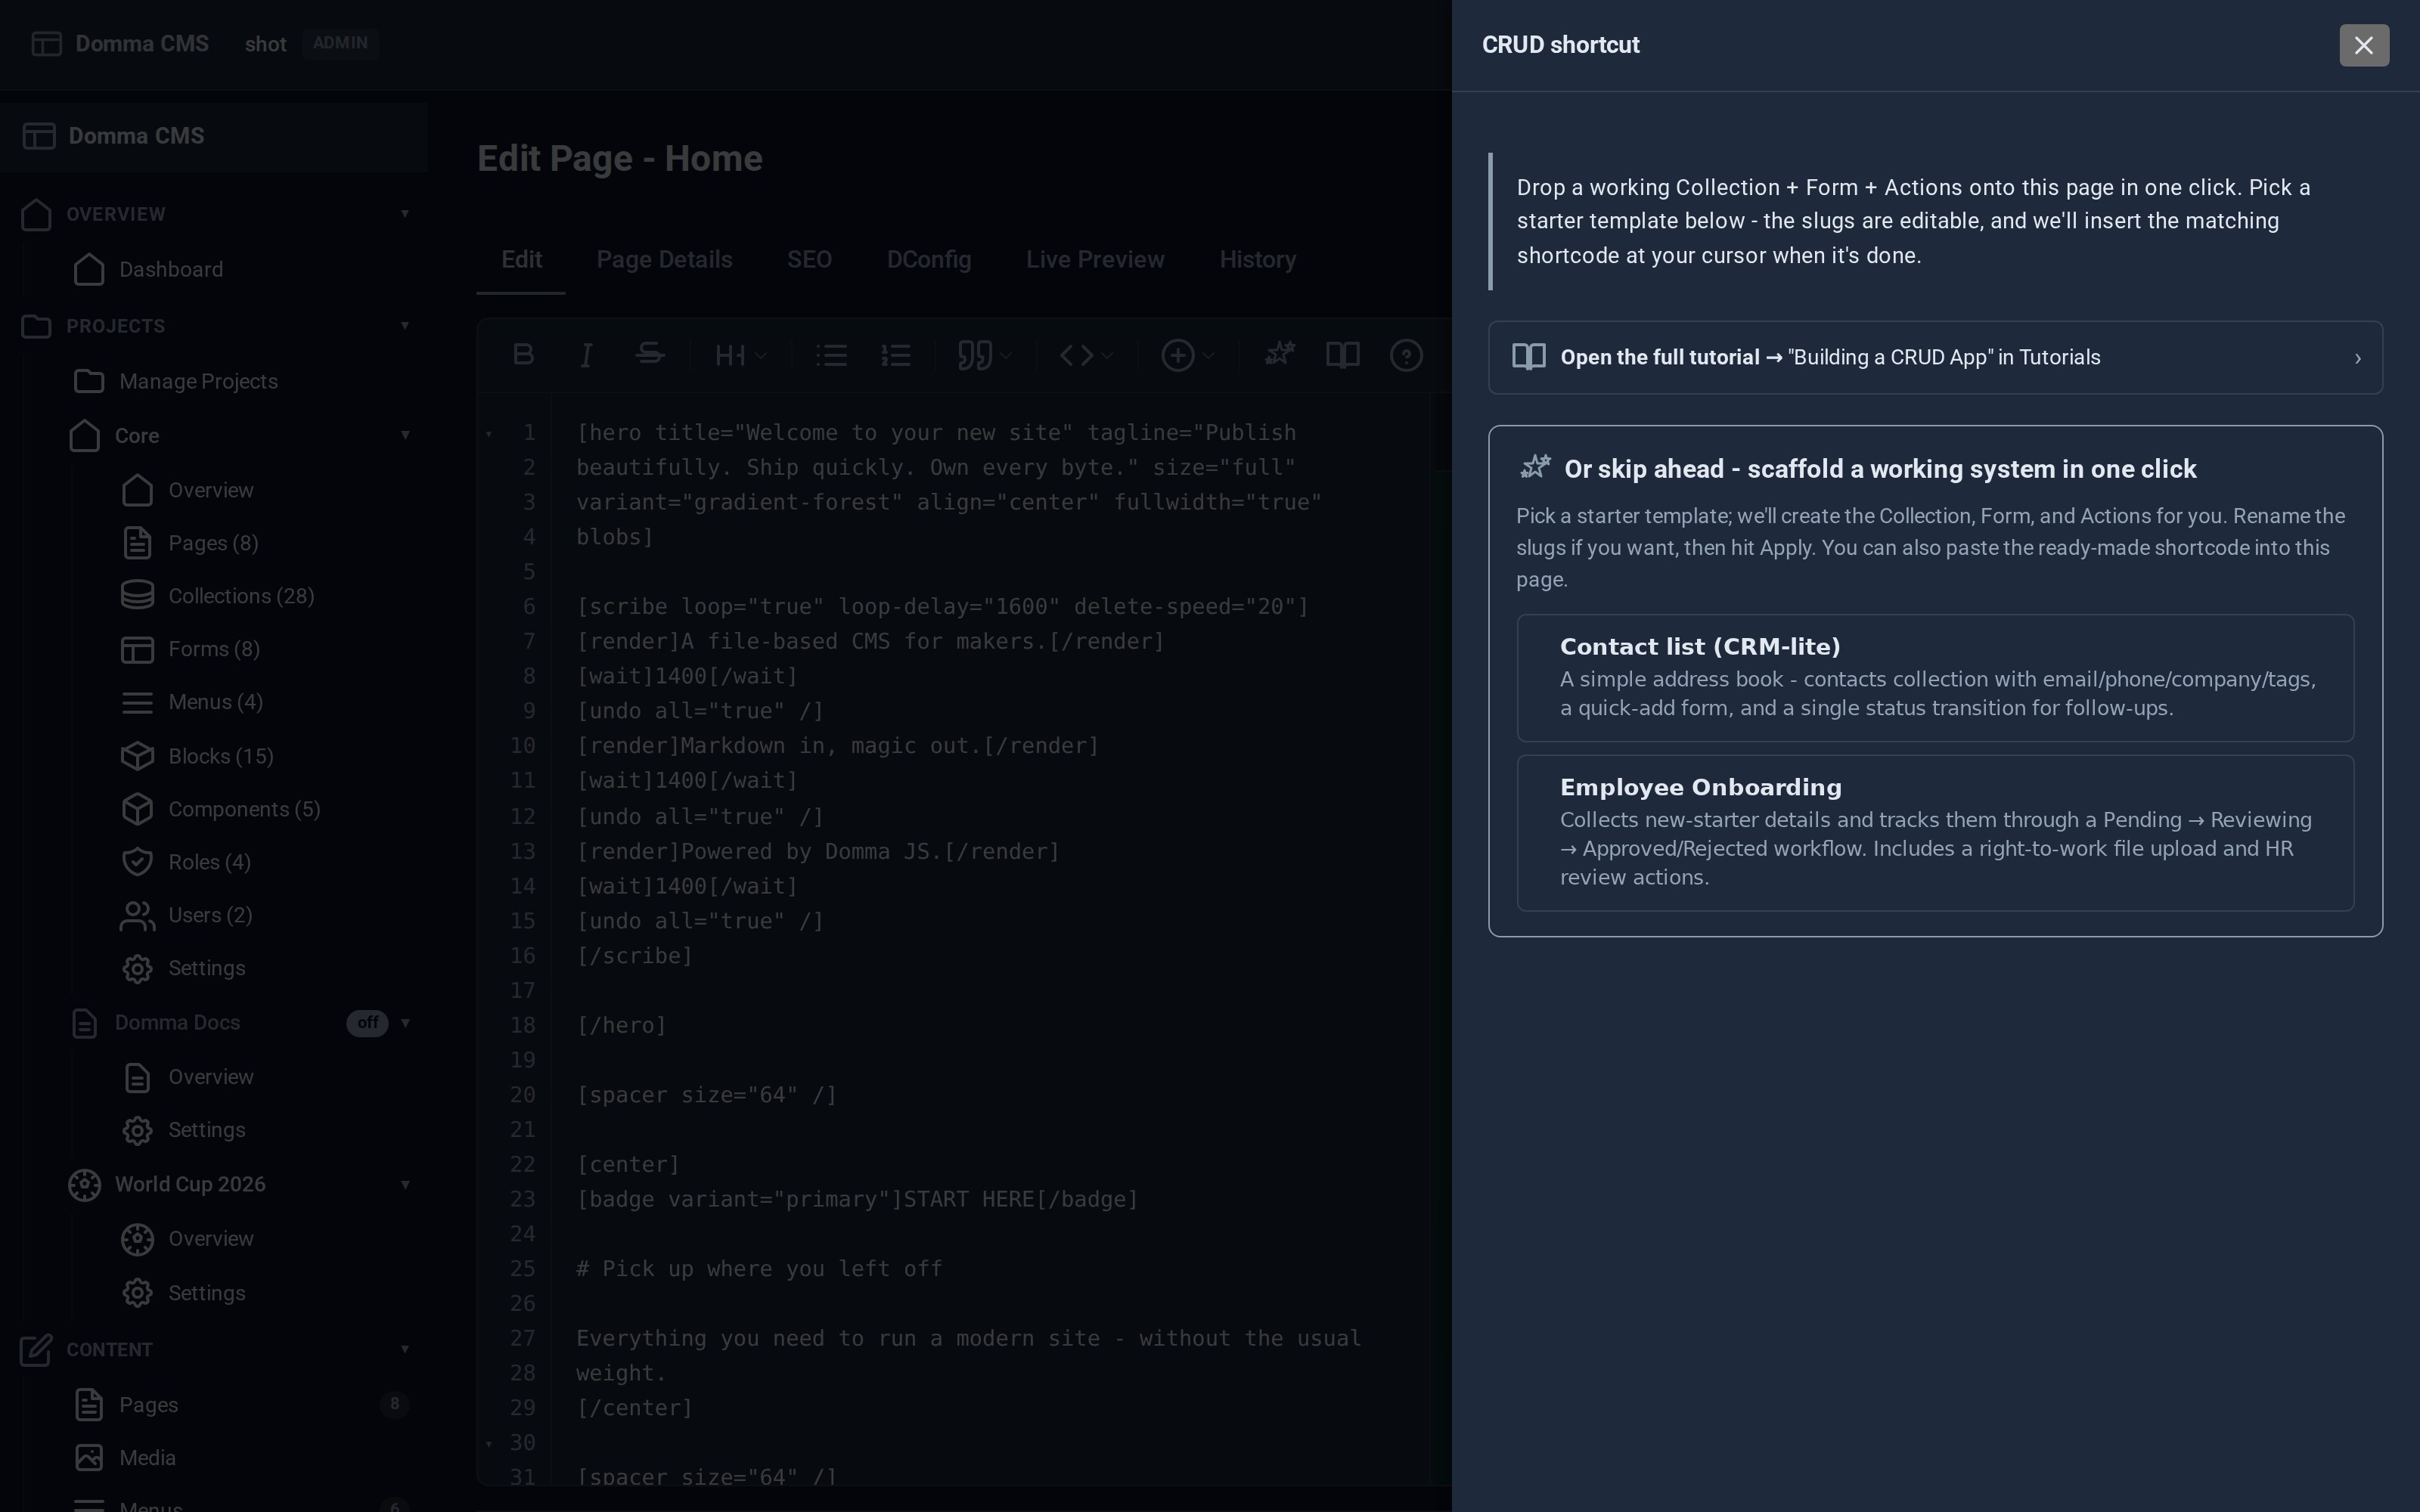Insert a bulleted list
Screen dimensions: 2420x1512
831,355
